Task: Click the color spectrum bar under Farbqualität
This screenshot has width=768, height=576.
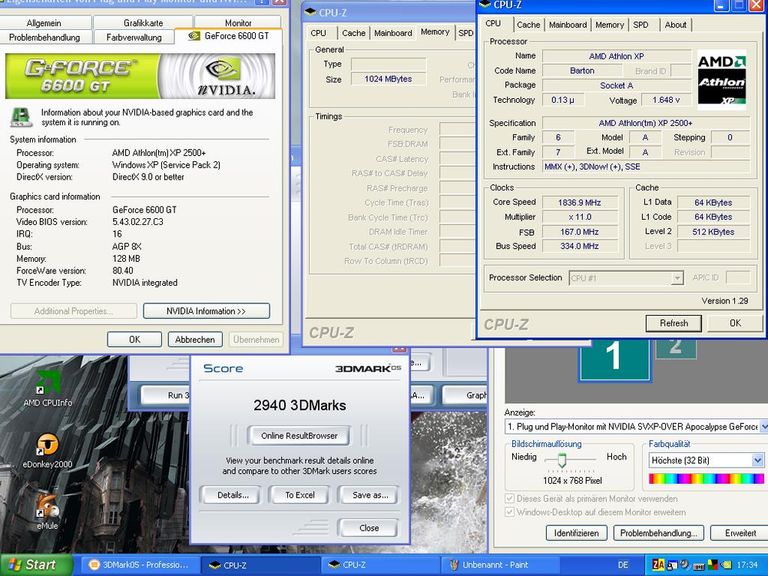Action: coord(706,479)
